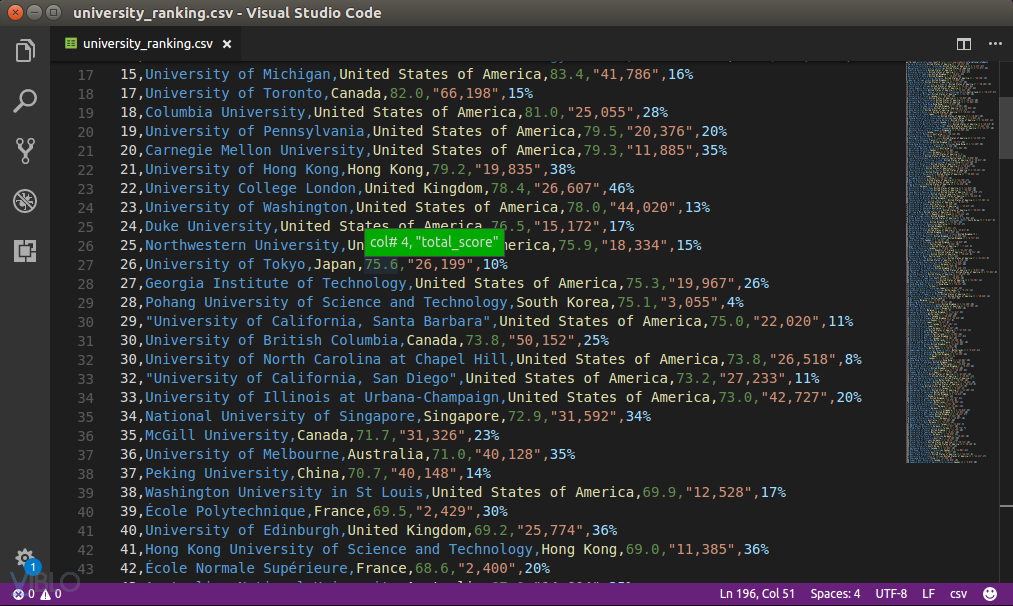Click on University of Michigan text
The height and width of the screenshot is (606, 1013).
pyautogui.click(x=238, y=74)
